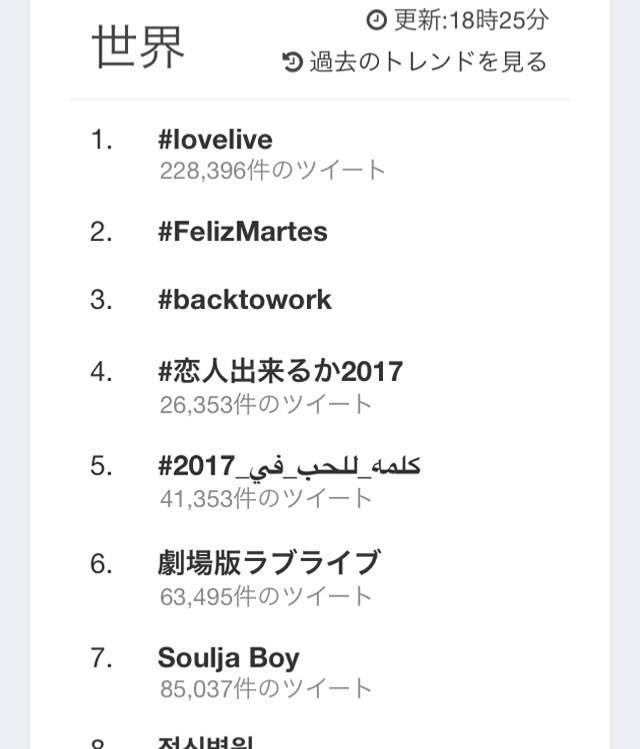Select the partially visible Korean trend at the bottom

point(206,742)
